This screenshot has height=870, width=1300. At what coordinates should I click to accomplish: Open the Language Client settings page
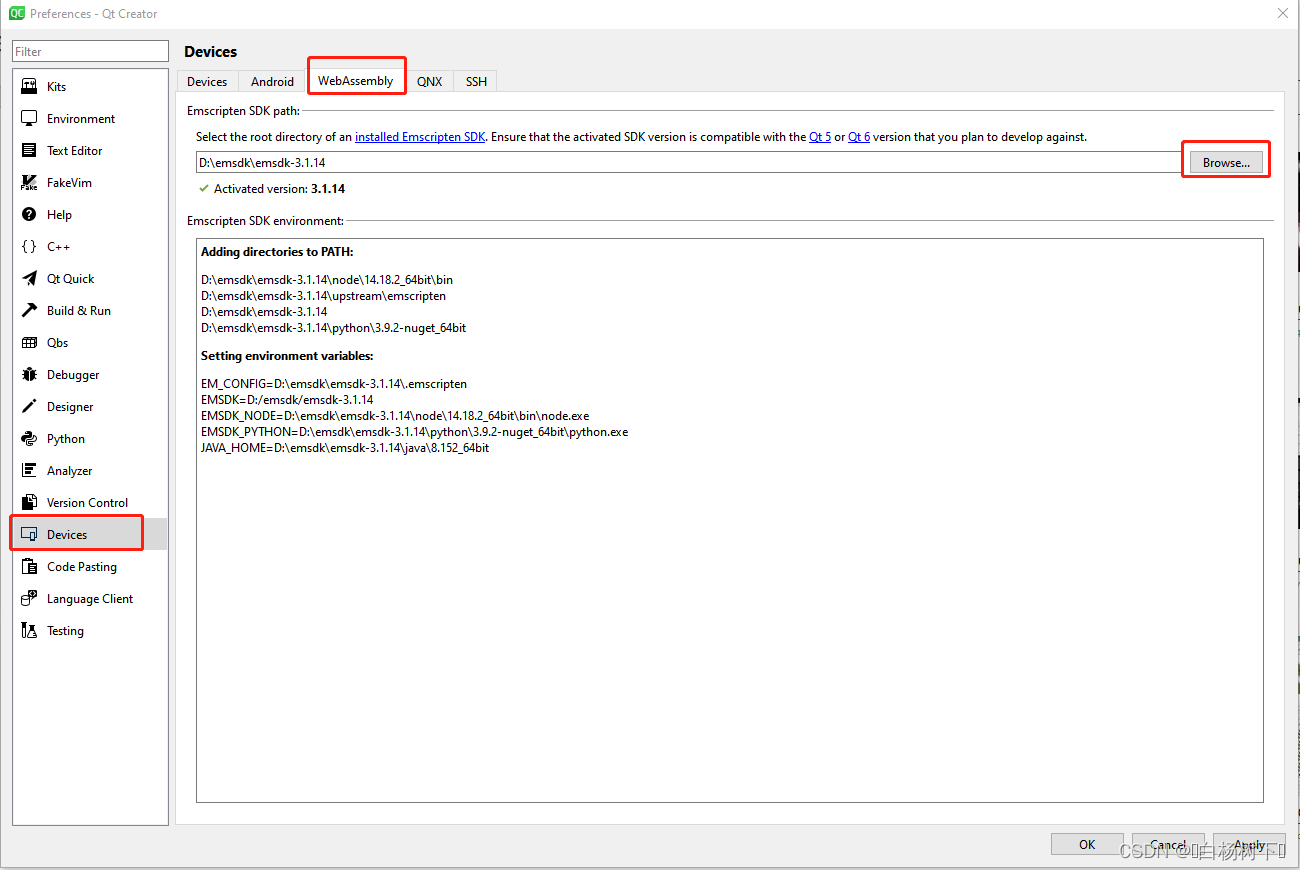[x=89, y=598]
